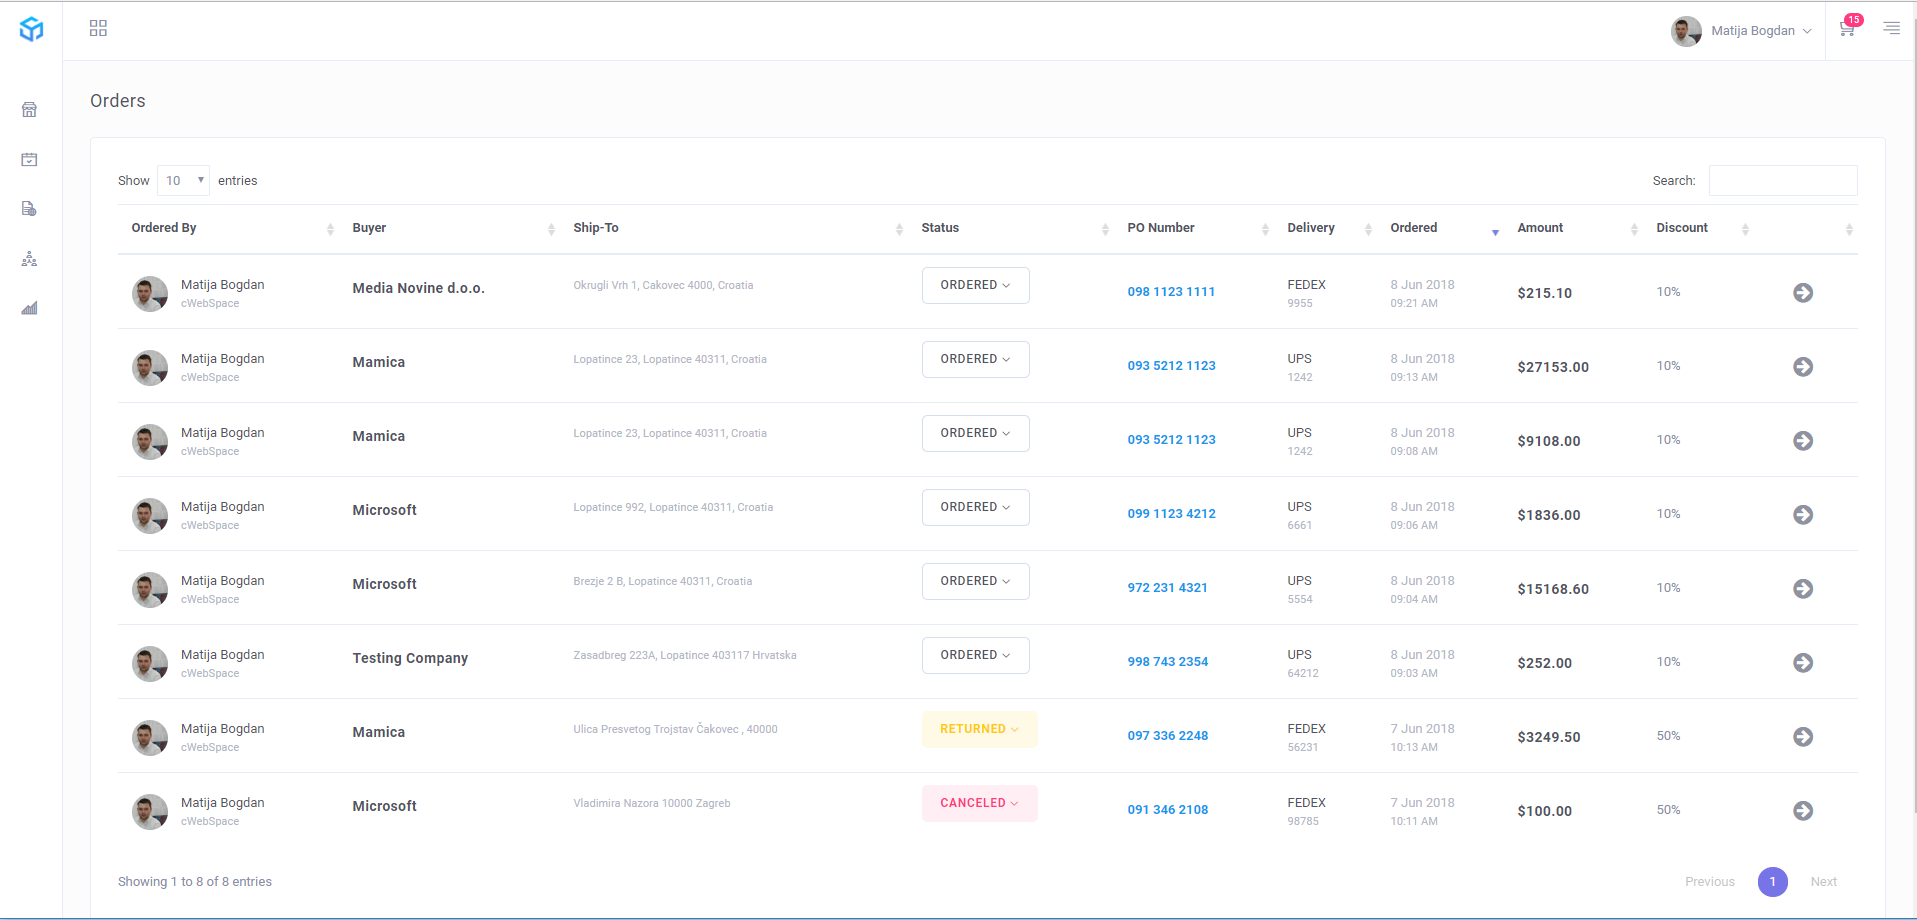The width and height of the screenshot is (1917, 920).
Task: Click PO number 098 1123 1111 link
Action: (x=1171, y=292)
